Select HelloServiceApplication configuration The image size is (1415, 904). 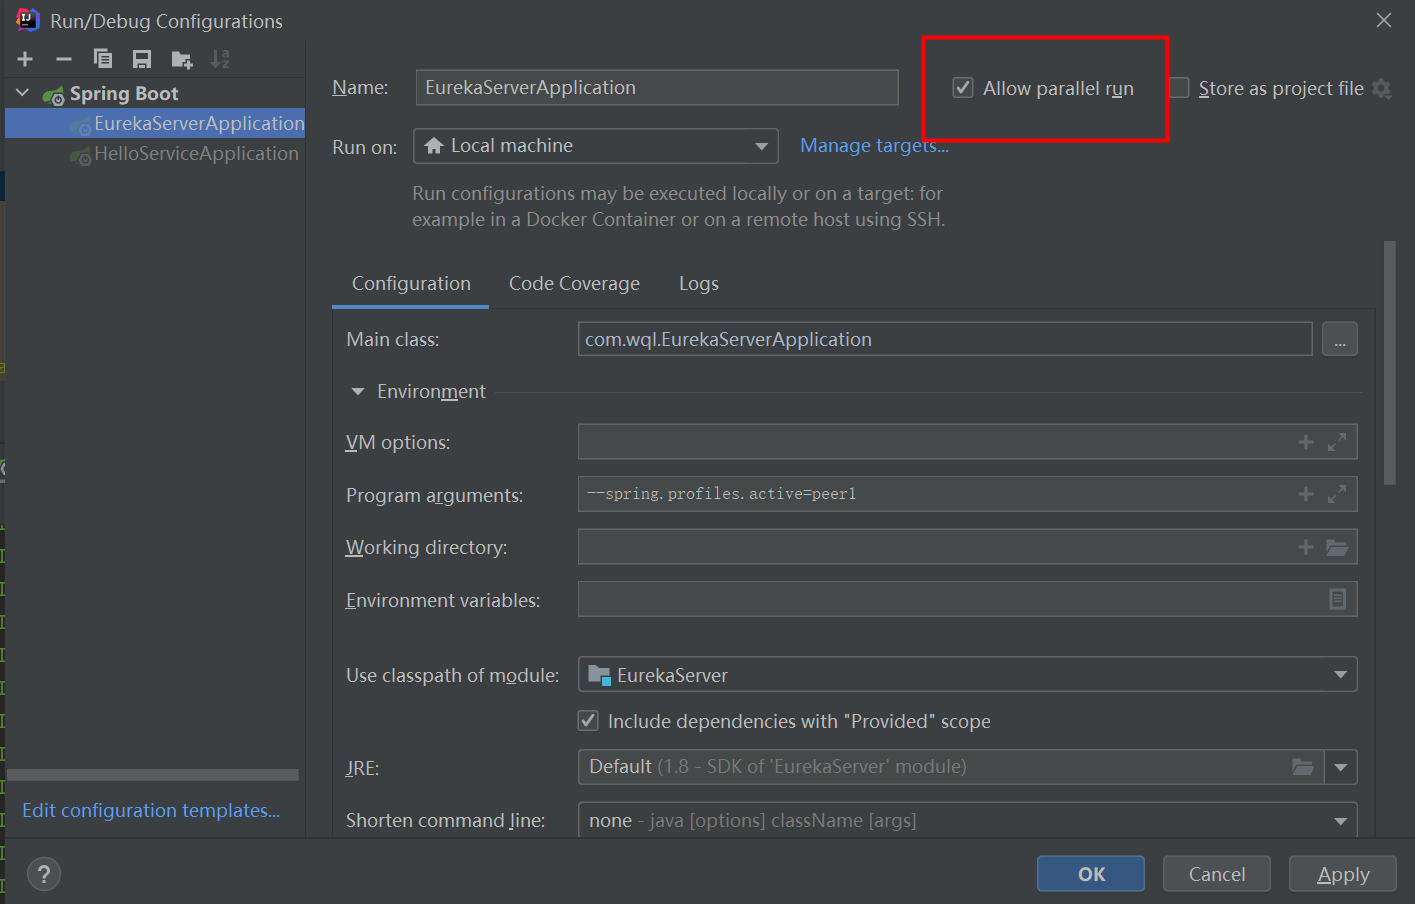[155, 153]
